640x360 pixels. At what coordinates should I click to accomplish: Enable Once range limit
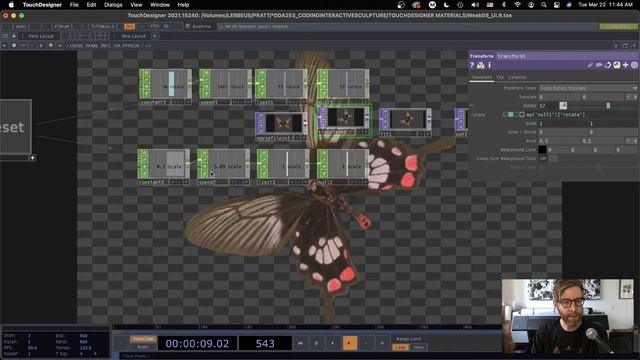(418, 347)
